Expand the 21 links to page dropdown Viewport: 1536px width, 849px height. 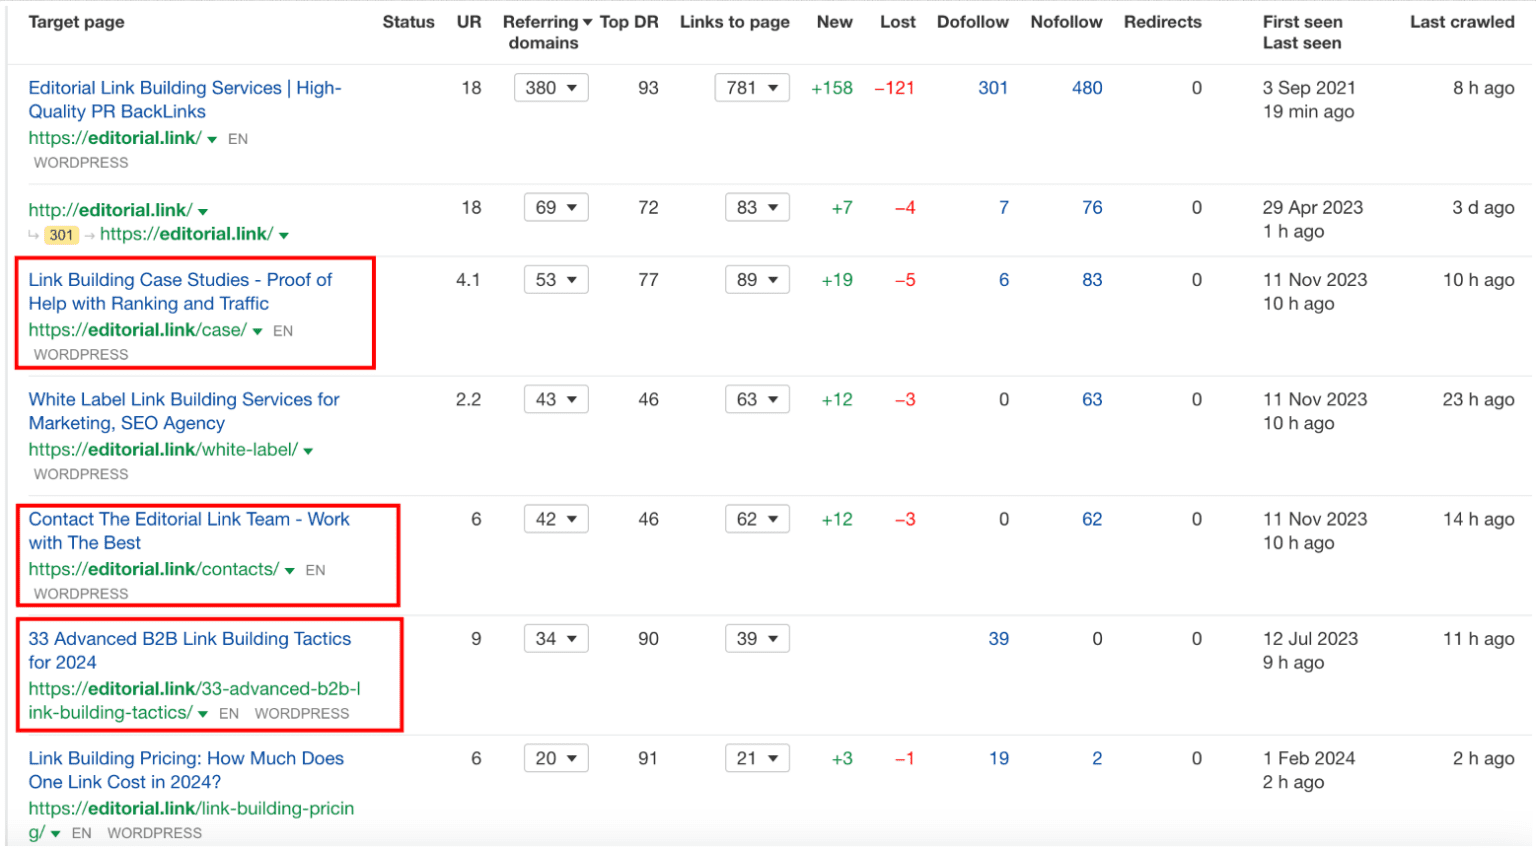(757, 759)
